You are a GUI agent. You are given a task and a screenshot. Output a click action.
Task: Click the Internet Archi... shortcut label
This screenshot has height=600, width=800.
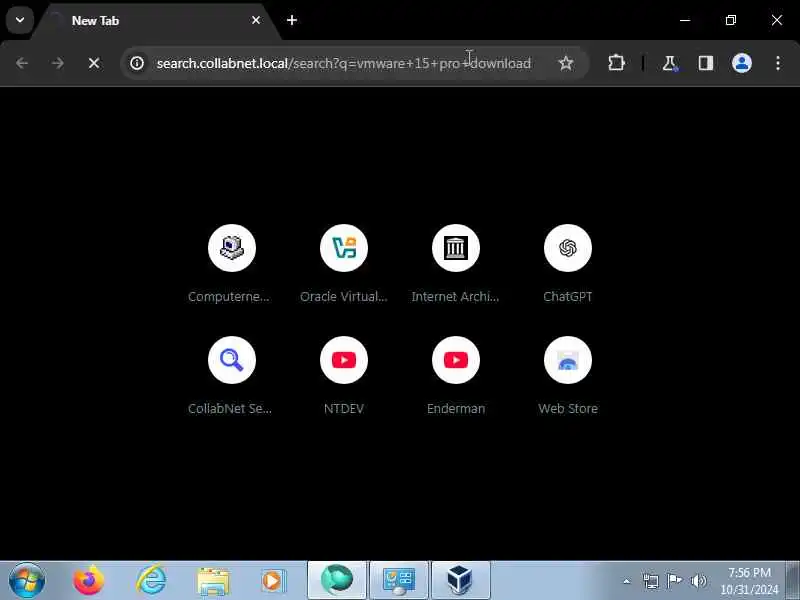(456, 296)
